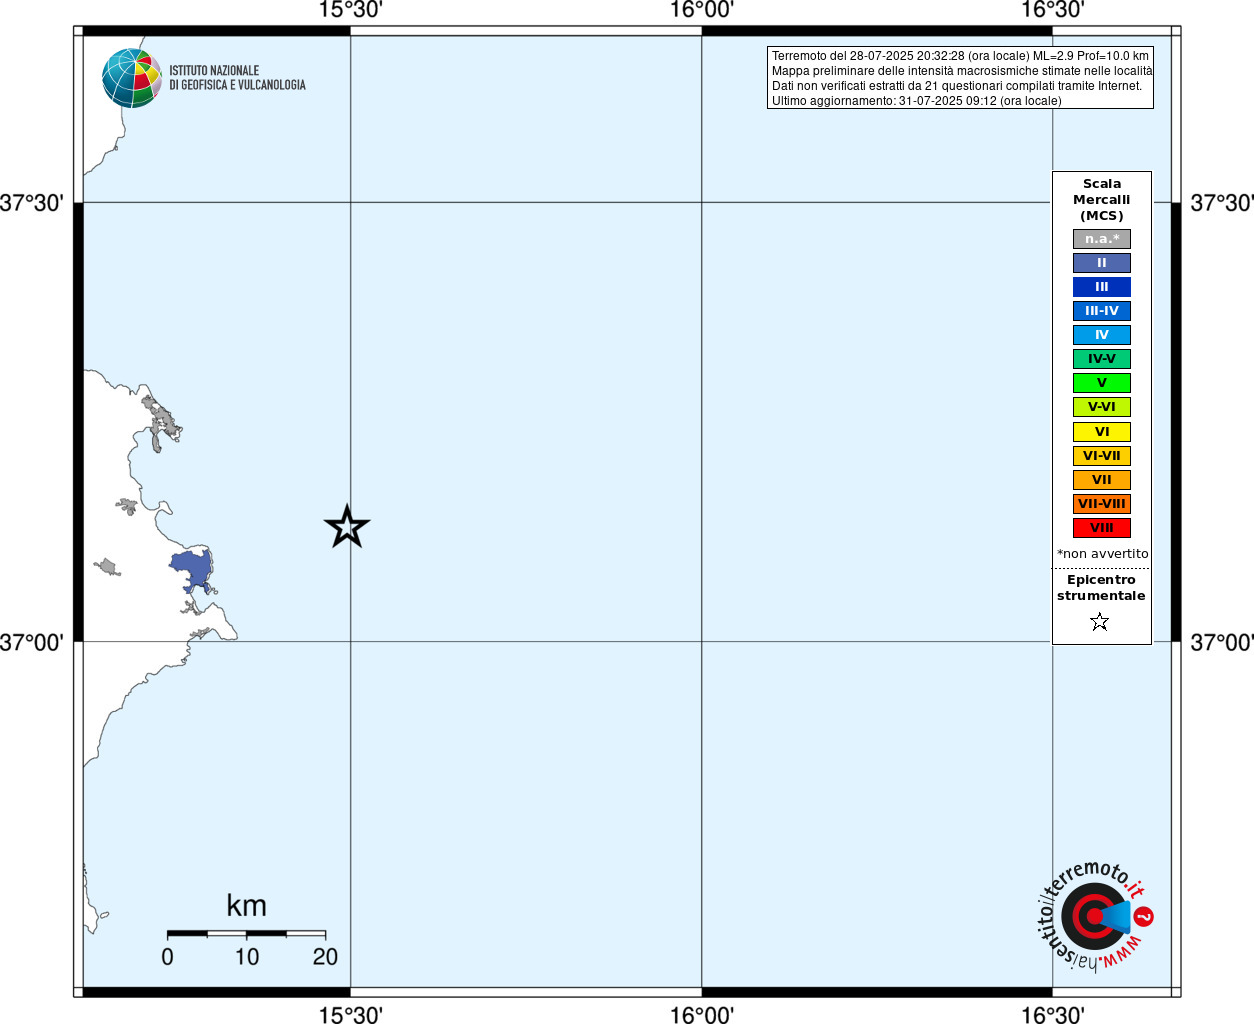Image resolution: width=1254 pixels, height=1024 pixels.
Task: Click the 'Epicentro strumentale' legend label
Action: point(1101,588)
